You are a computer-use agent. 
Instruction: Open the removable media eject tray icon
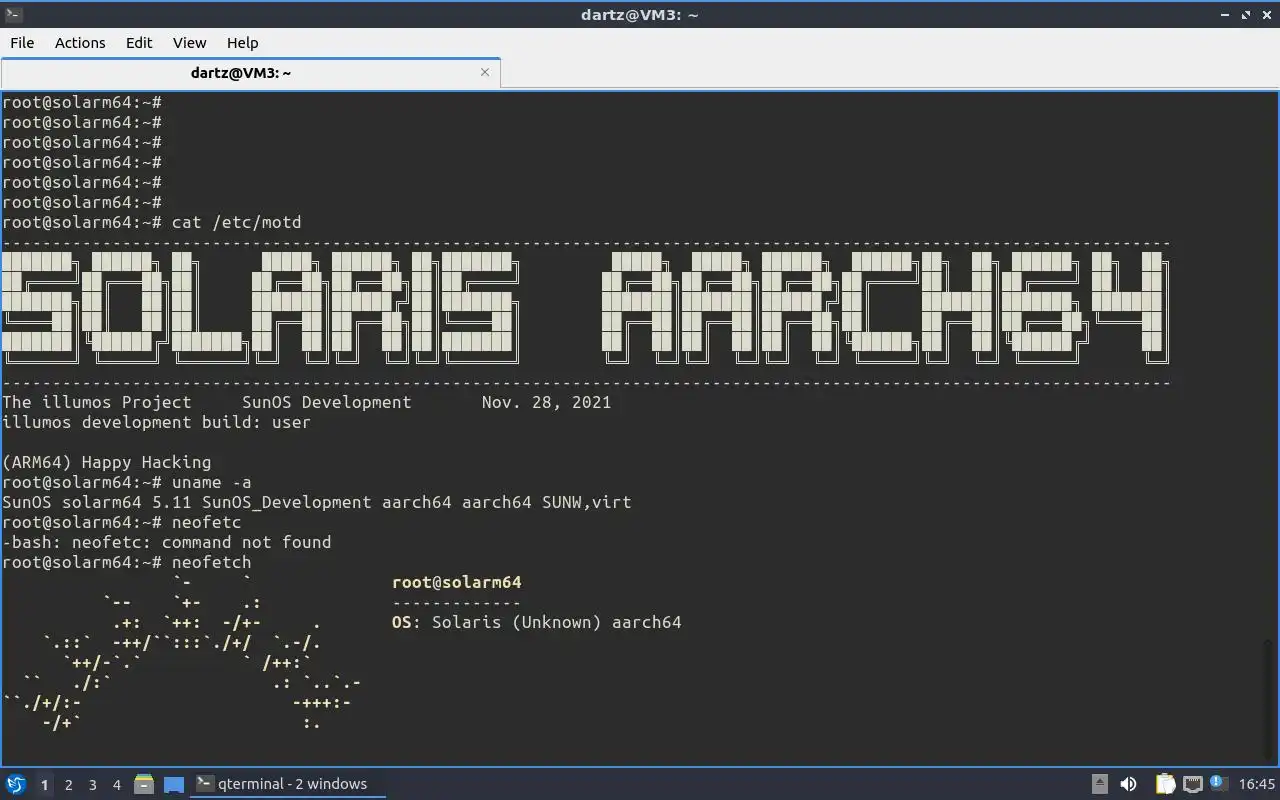click(x=1099, y=784)
